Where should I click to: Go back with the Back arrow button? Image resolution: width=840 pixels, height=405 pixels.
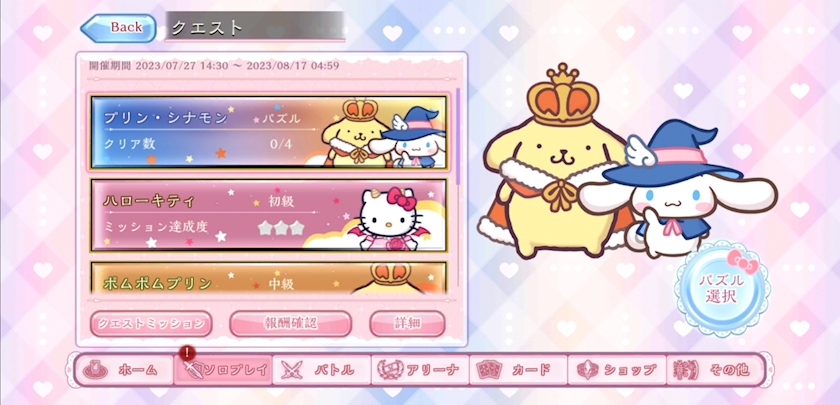(x=118, y=28)
